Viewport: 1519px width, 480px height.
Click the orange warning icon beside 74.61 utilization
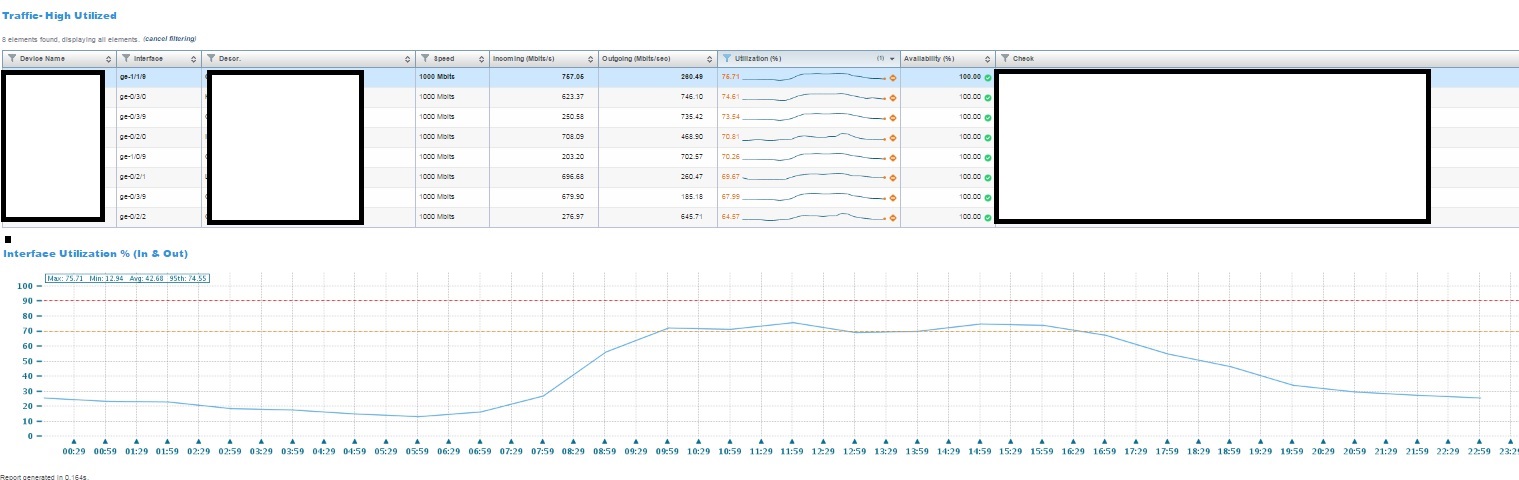point(892,97)
